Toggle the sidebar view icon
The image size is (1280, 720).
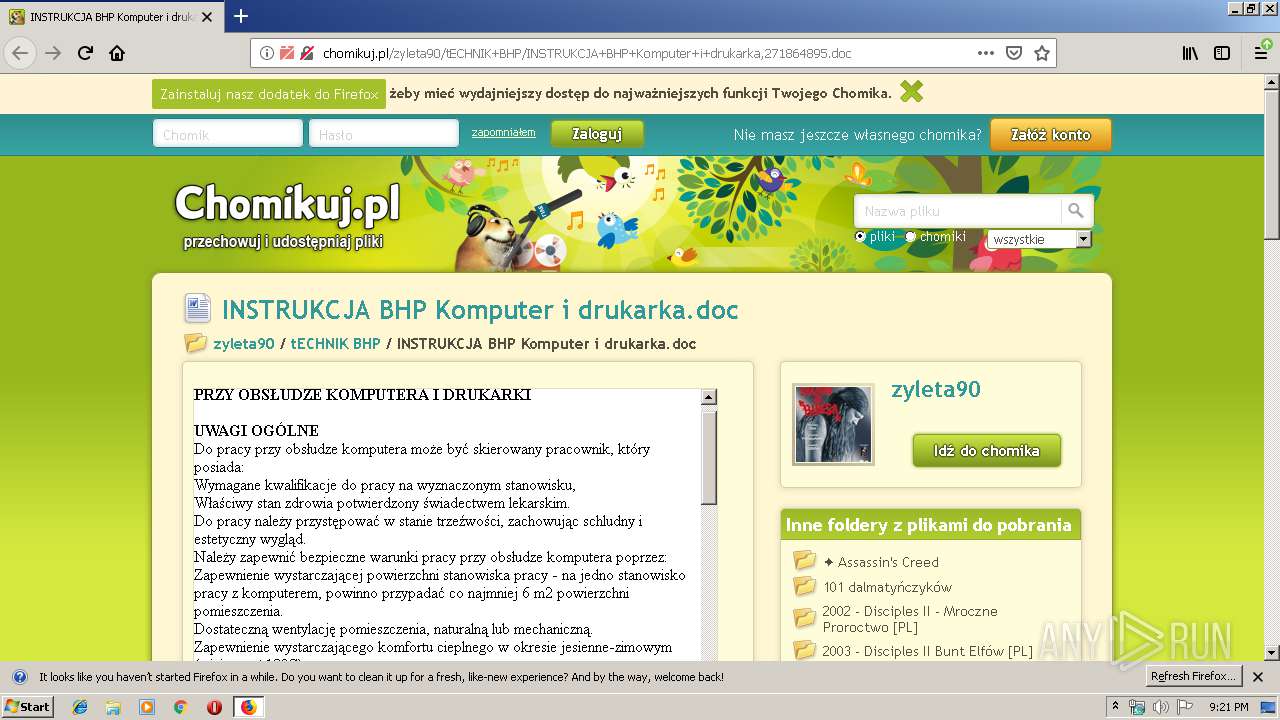1222,53
